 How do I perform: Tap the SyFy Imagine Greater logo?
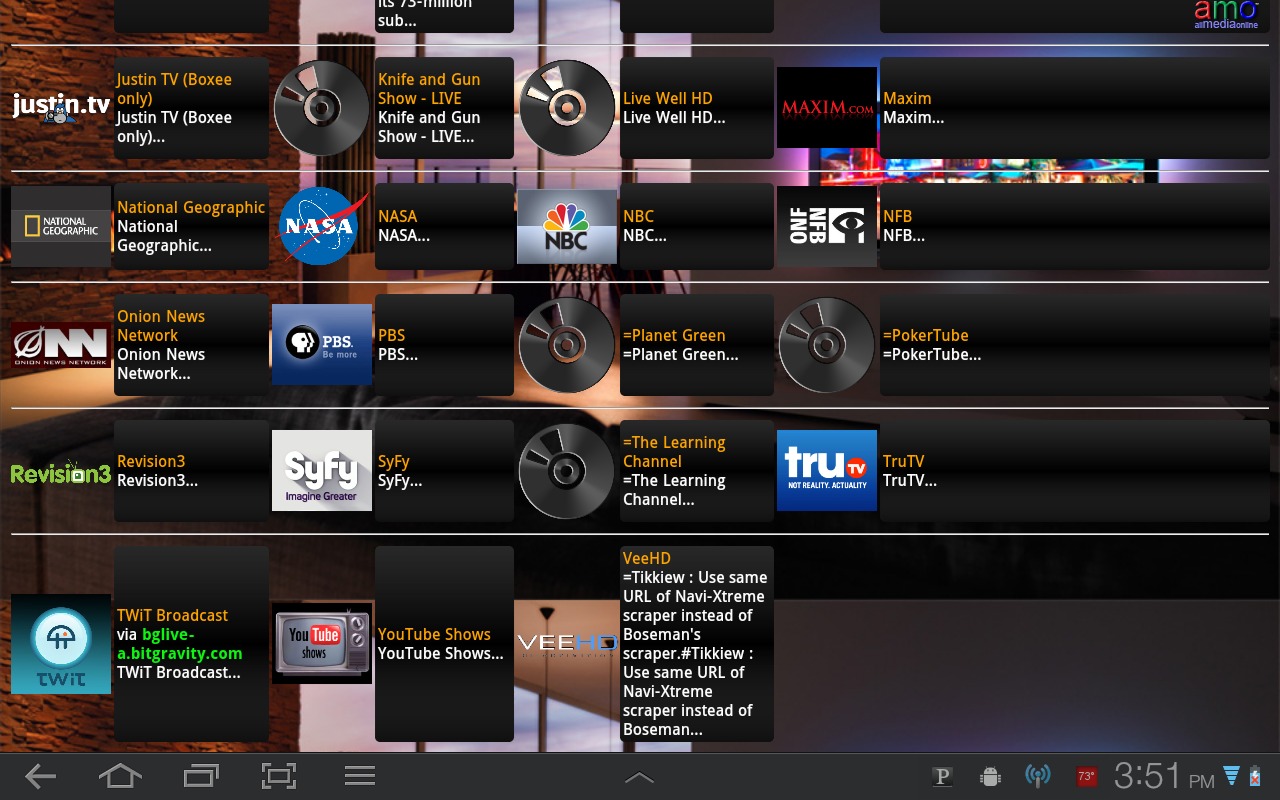coord(321,471)
